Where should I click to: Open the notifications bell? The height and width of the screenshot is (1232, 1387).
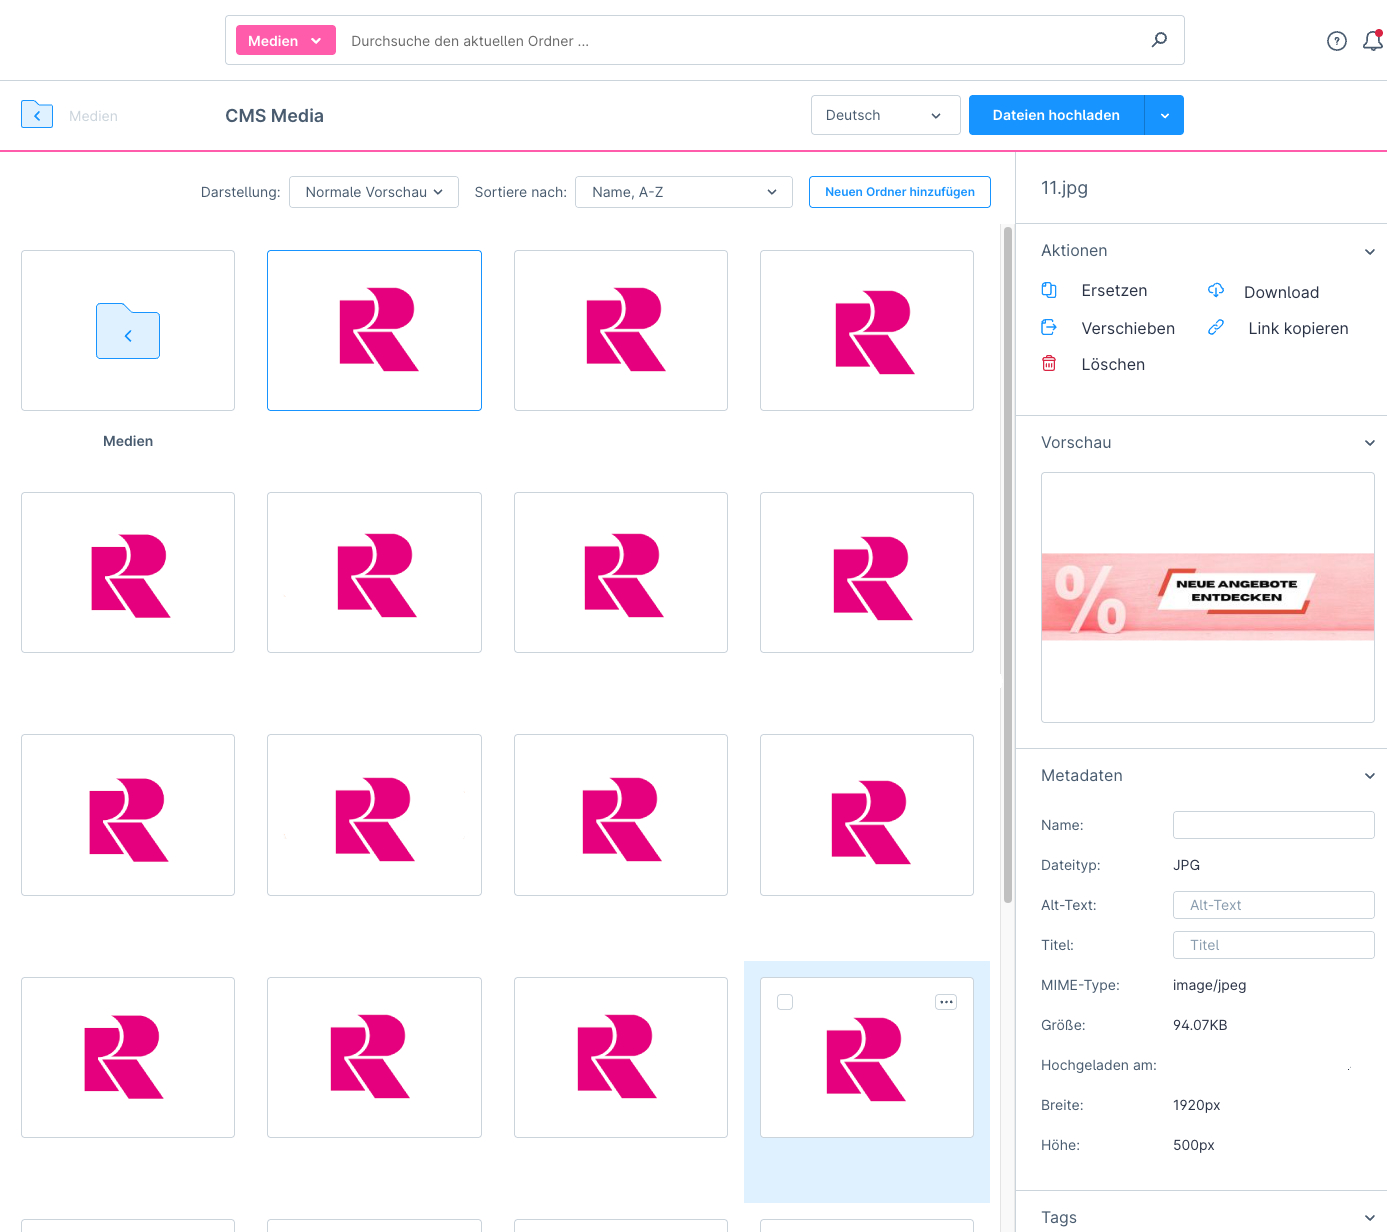tap(1373, 41)
